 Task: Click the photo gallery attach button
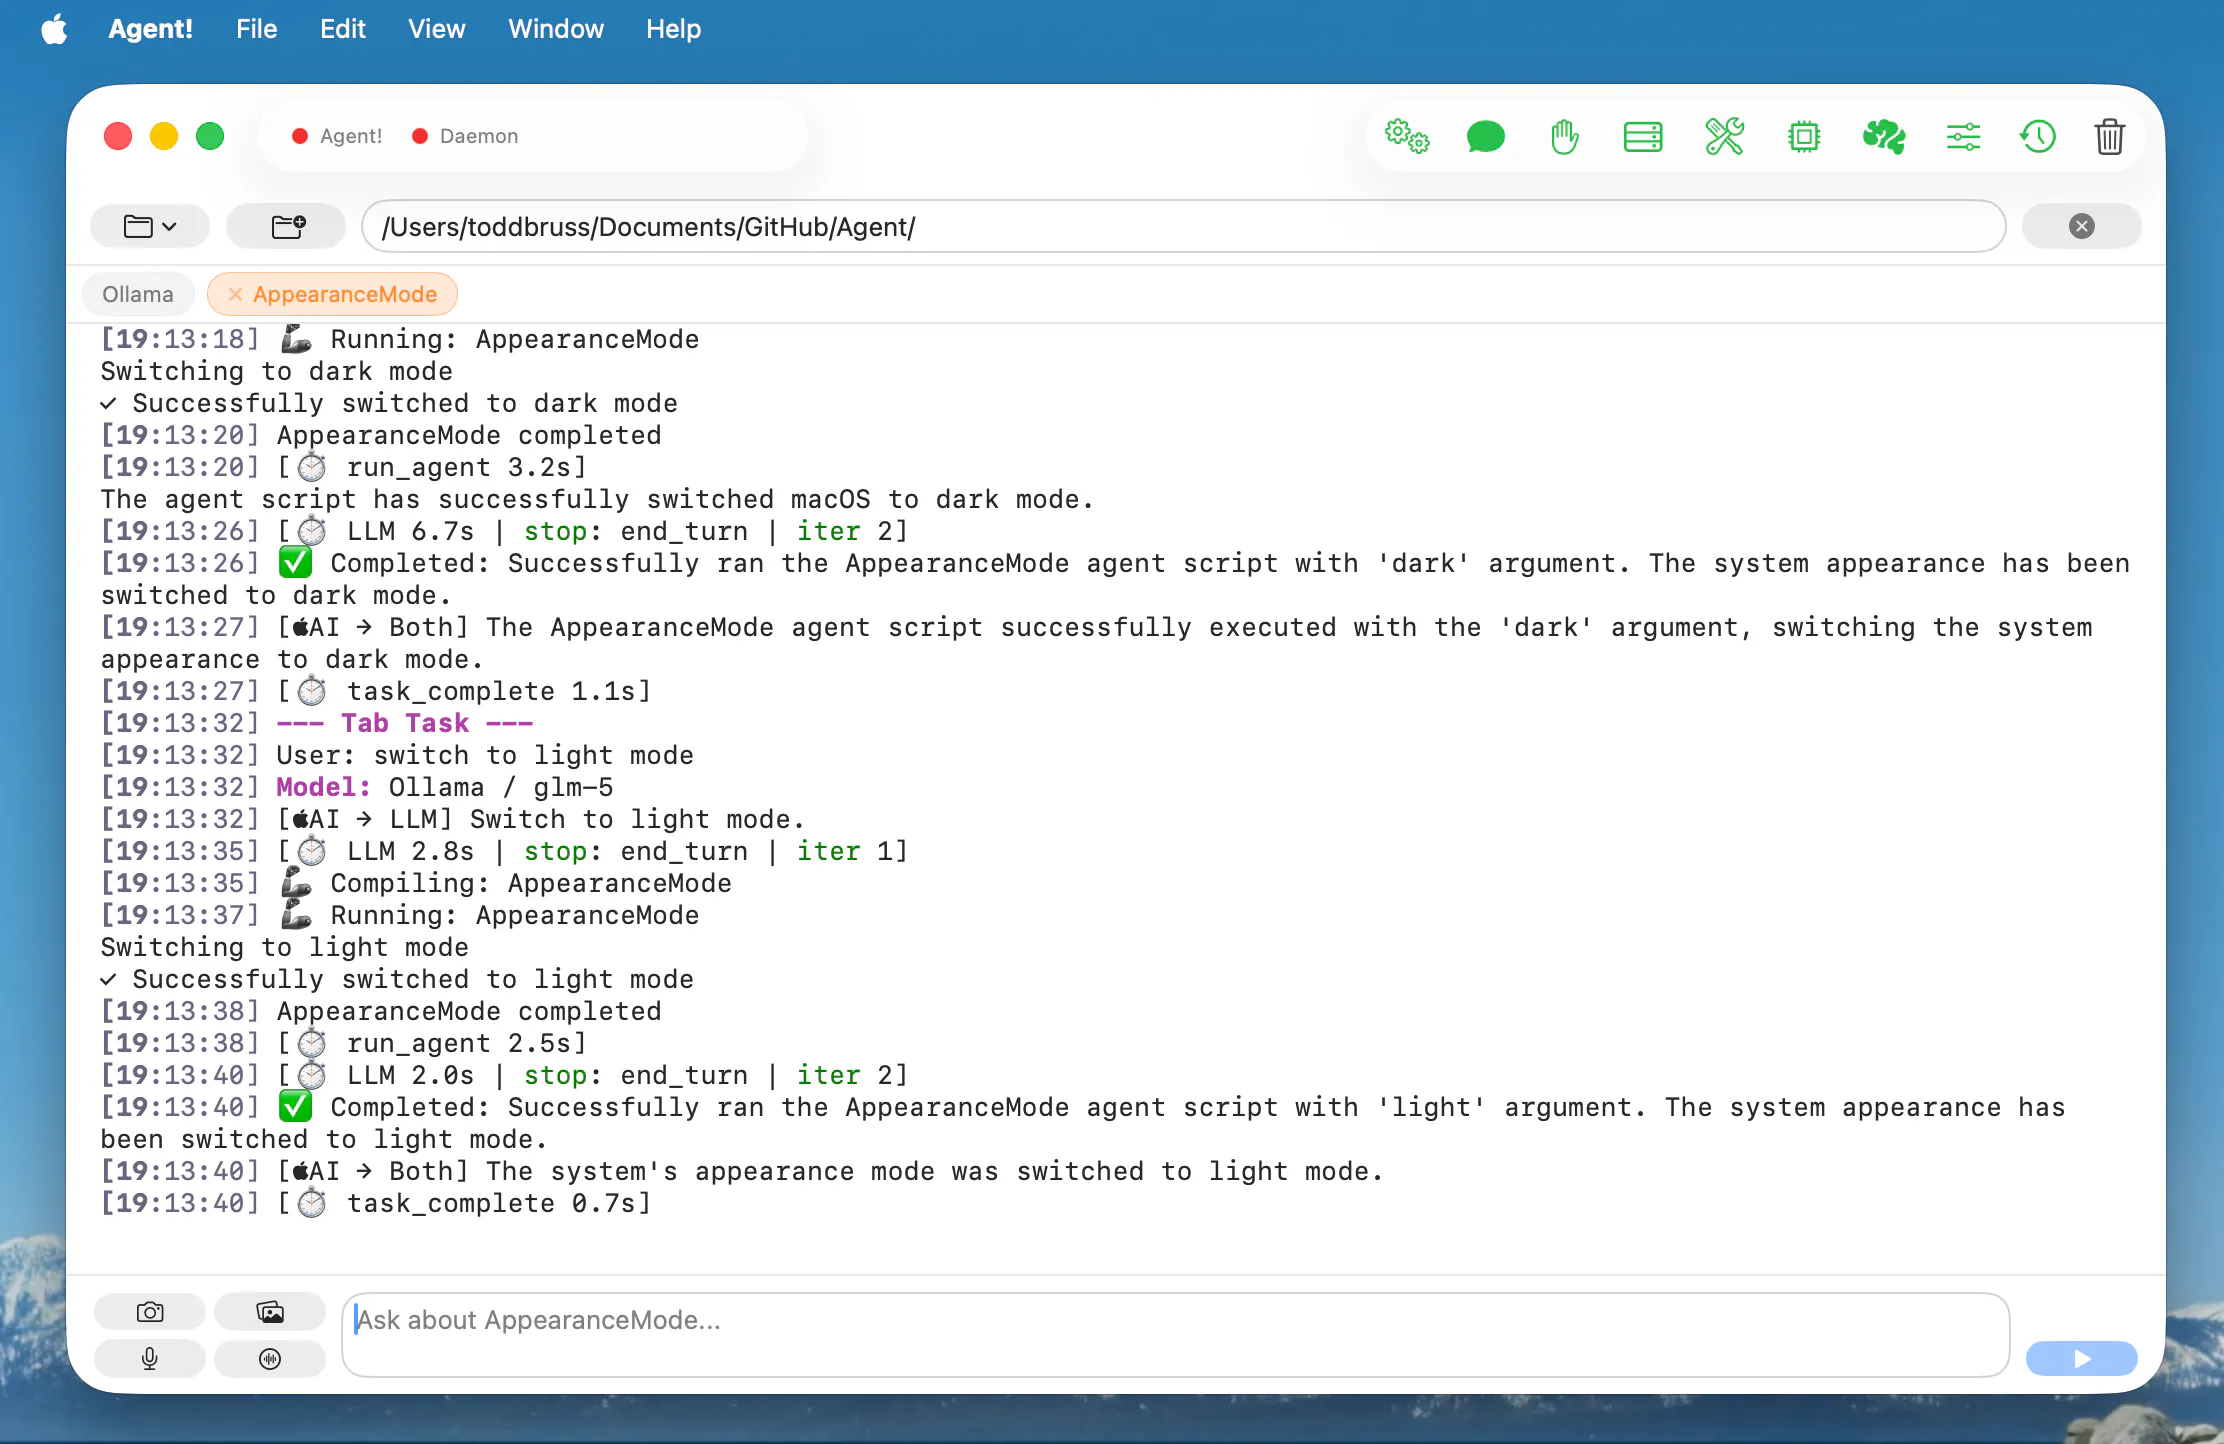[270, 1312]
